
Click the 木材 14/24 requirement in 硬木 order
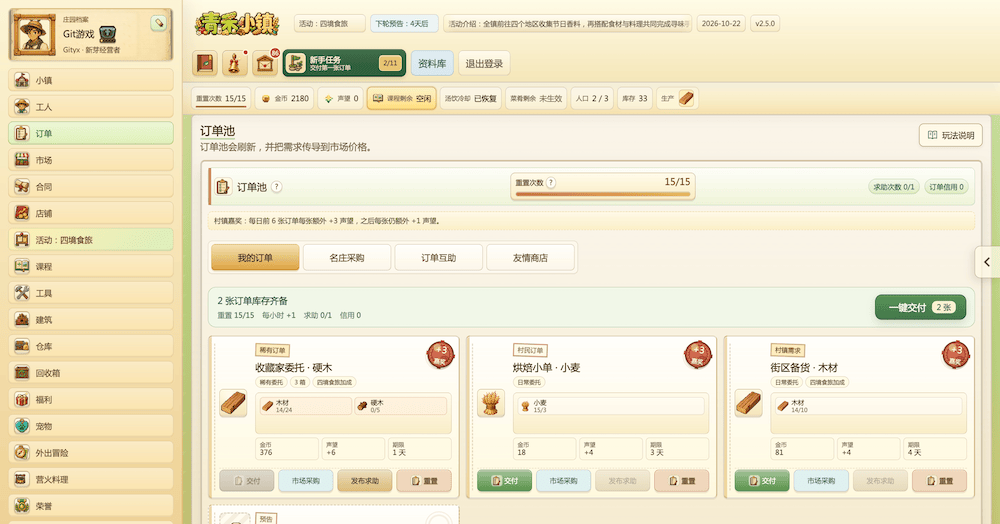[x=305, y=406]
